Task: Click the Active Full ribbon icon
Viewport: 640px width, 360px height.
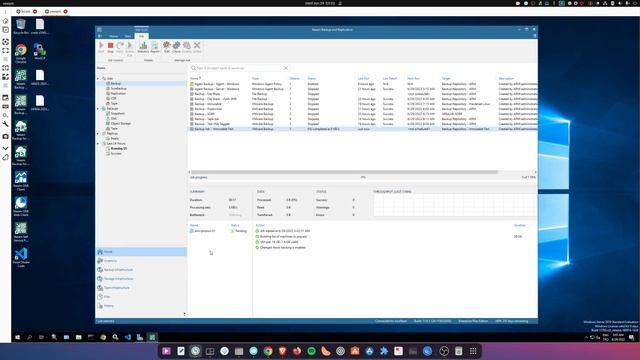Action: click(x=129, y=48)
